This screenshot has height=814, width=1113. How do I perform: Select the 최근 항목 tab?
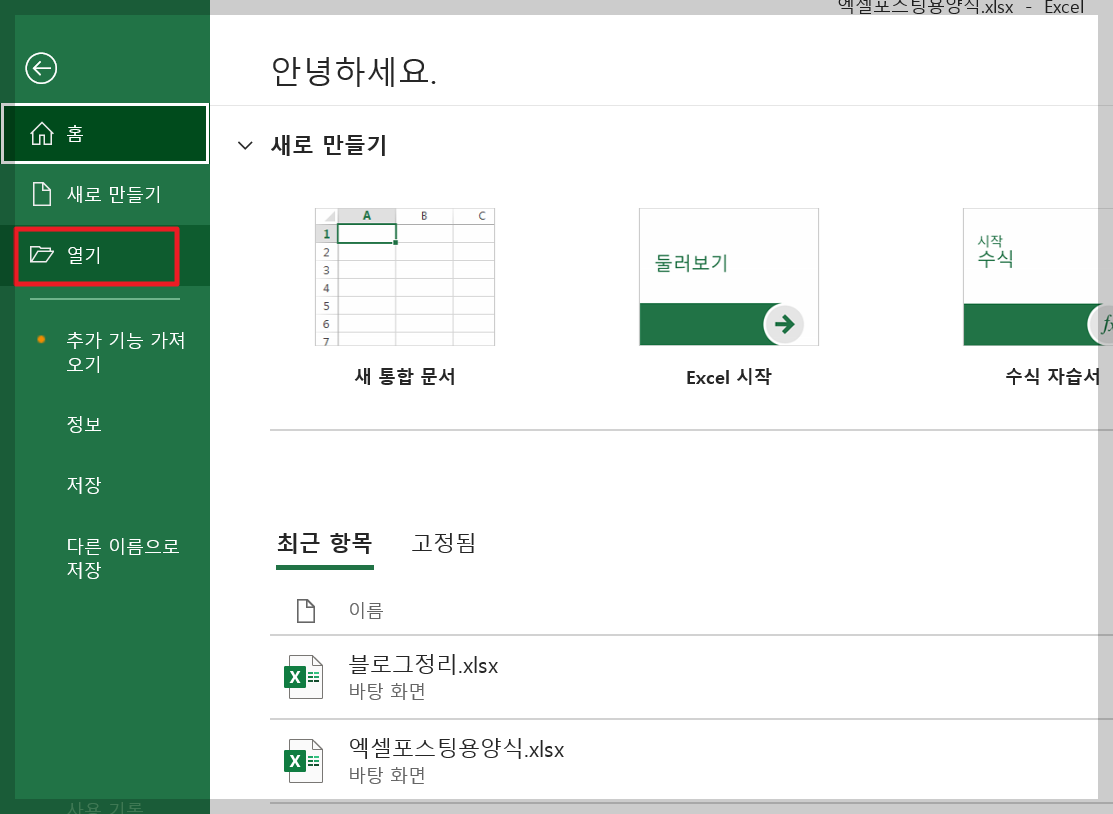(325, 542)
